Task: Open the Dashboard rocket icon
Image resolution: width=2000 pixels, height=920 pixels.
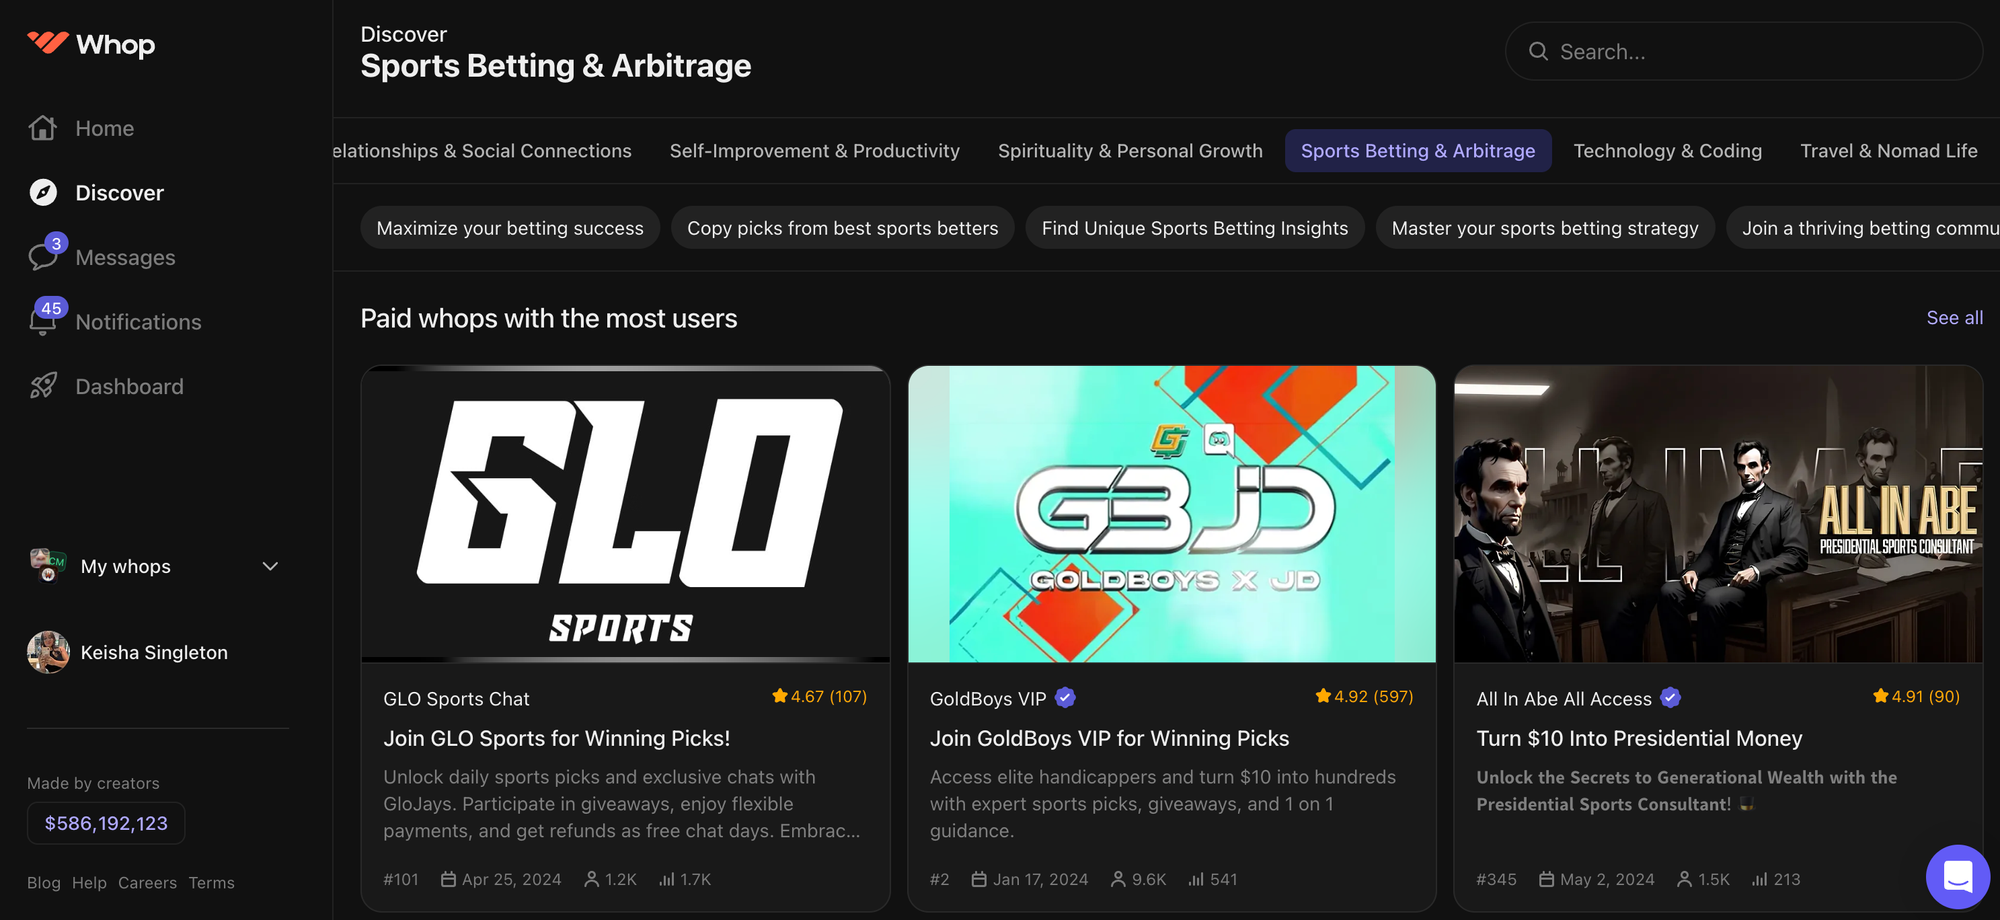Action: coord(43,386)
